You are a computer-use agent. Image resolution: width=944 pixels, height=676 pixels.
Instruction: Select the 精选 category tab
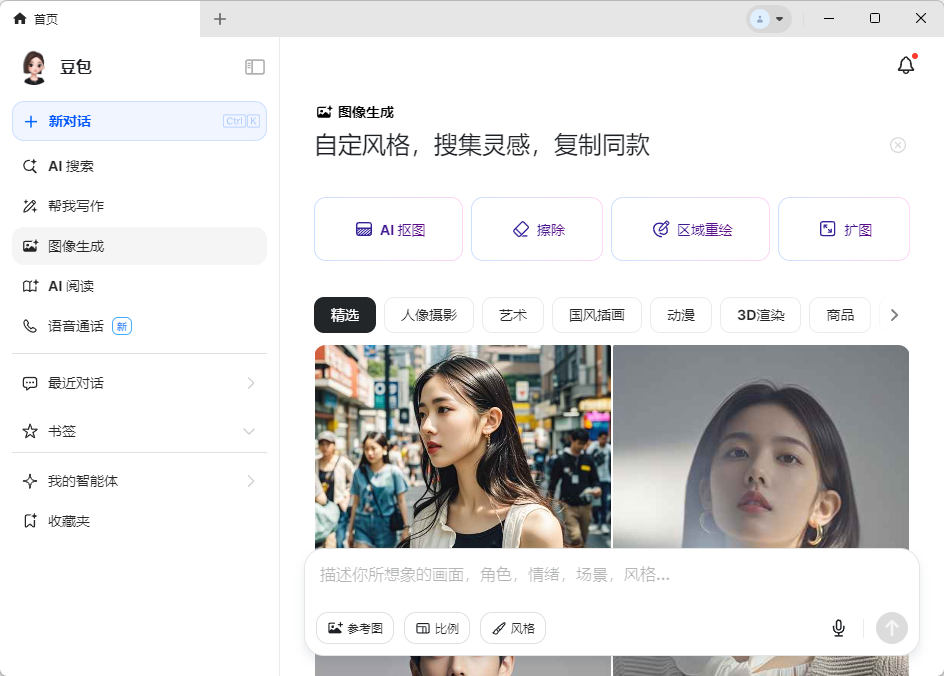[345, 315]
